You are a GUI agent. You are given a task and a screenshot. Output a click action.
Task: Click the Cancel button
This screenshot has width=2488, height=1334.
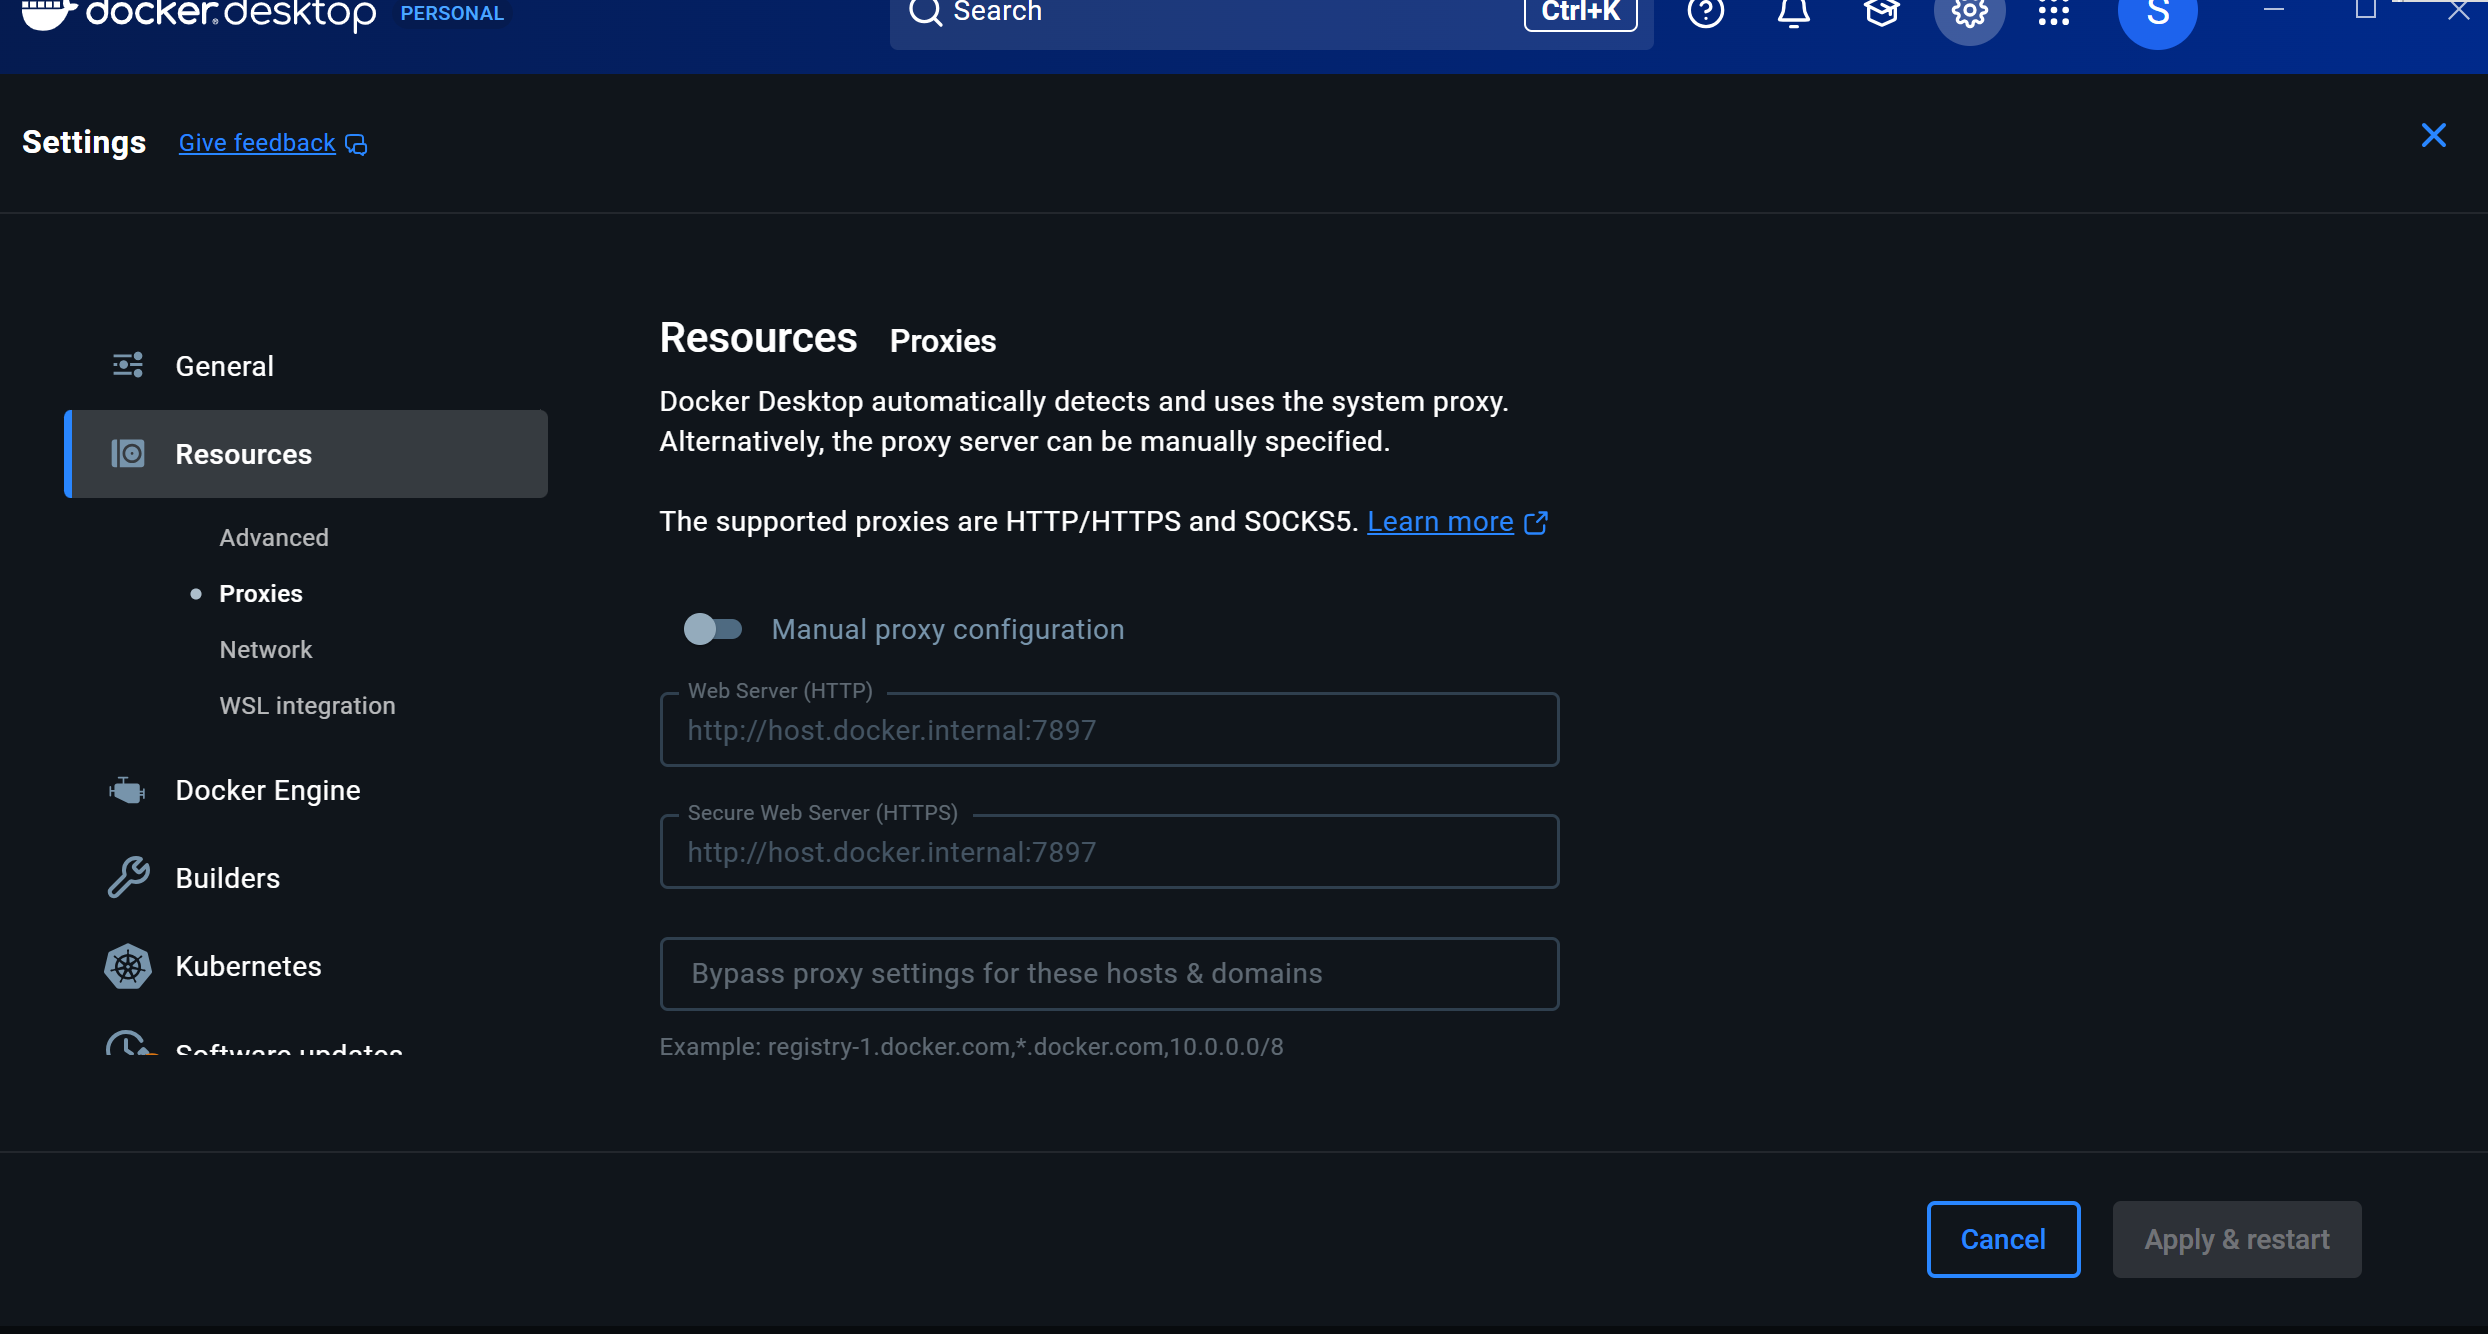tap(2002, 1239)
